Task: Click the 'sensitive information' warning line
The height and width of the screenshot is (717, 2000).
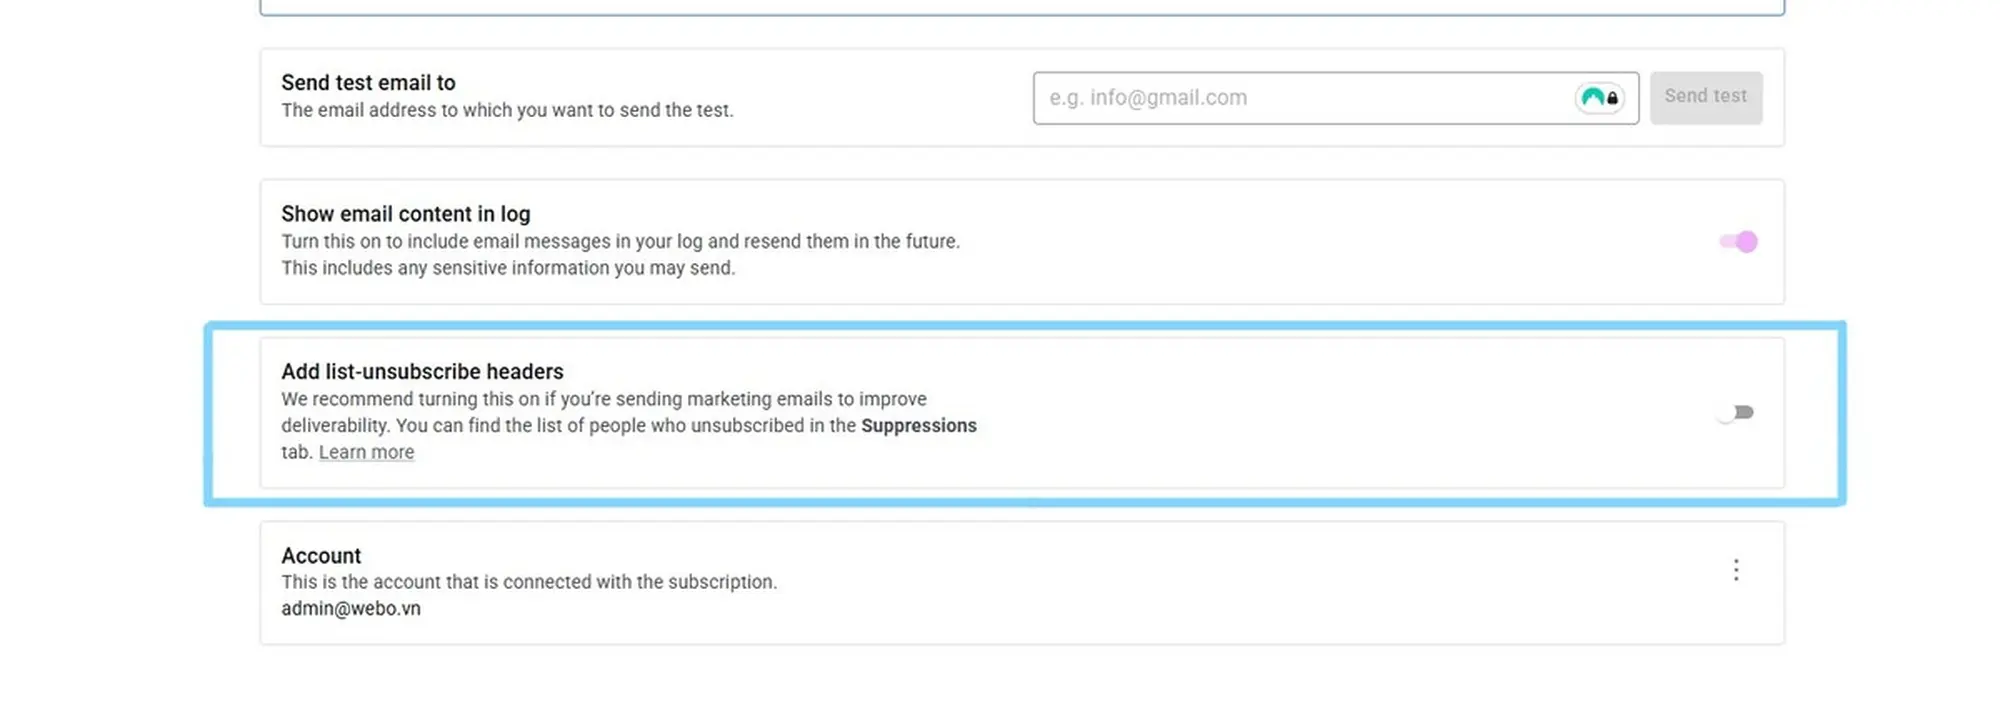Action: (508, 268)
